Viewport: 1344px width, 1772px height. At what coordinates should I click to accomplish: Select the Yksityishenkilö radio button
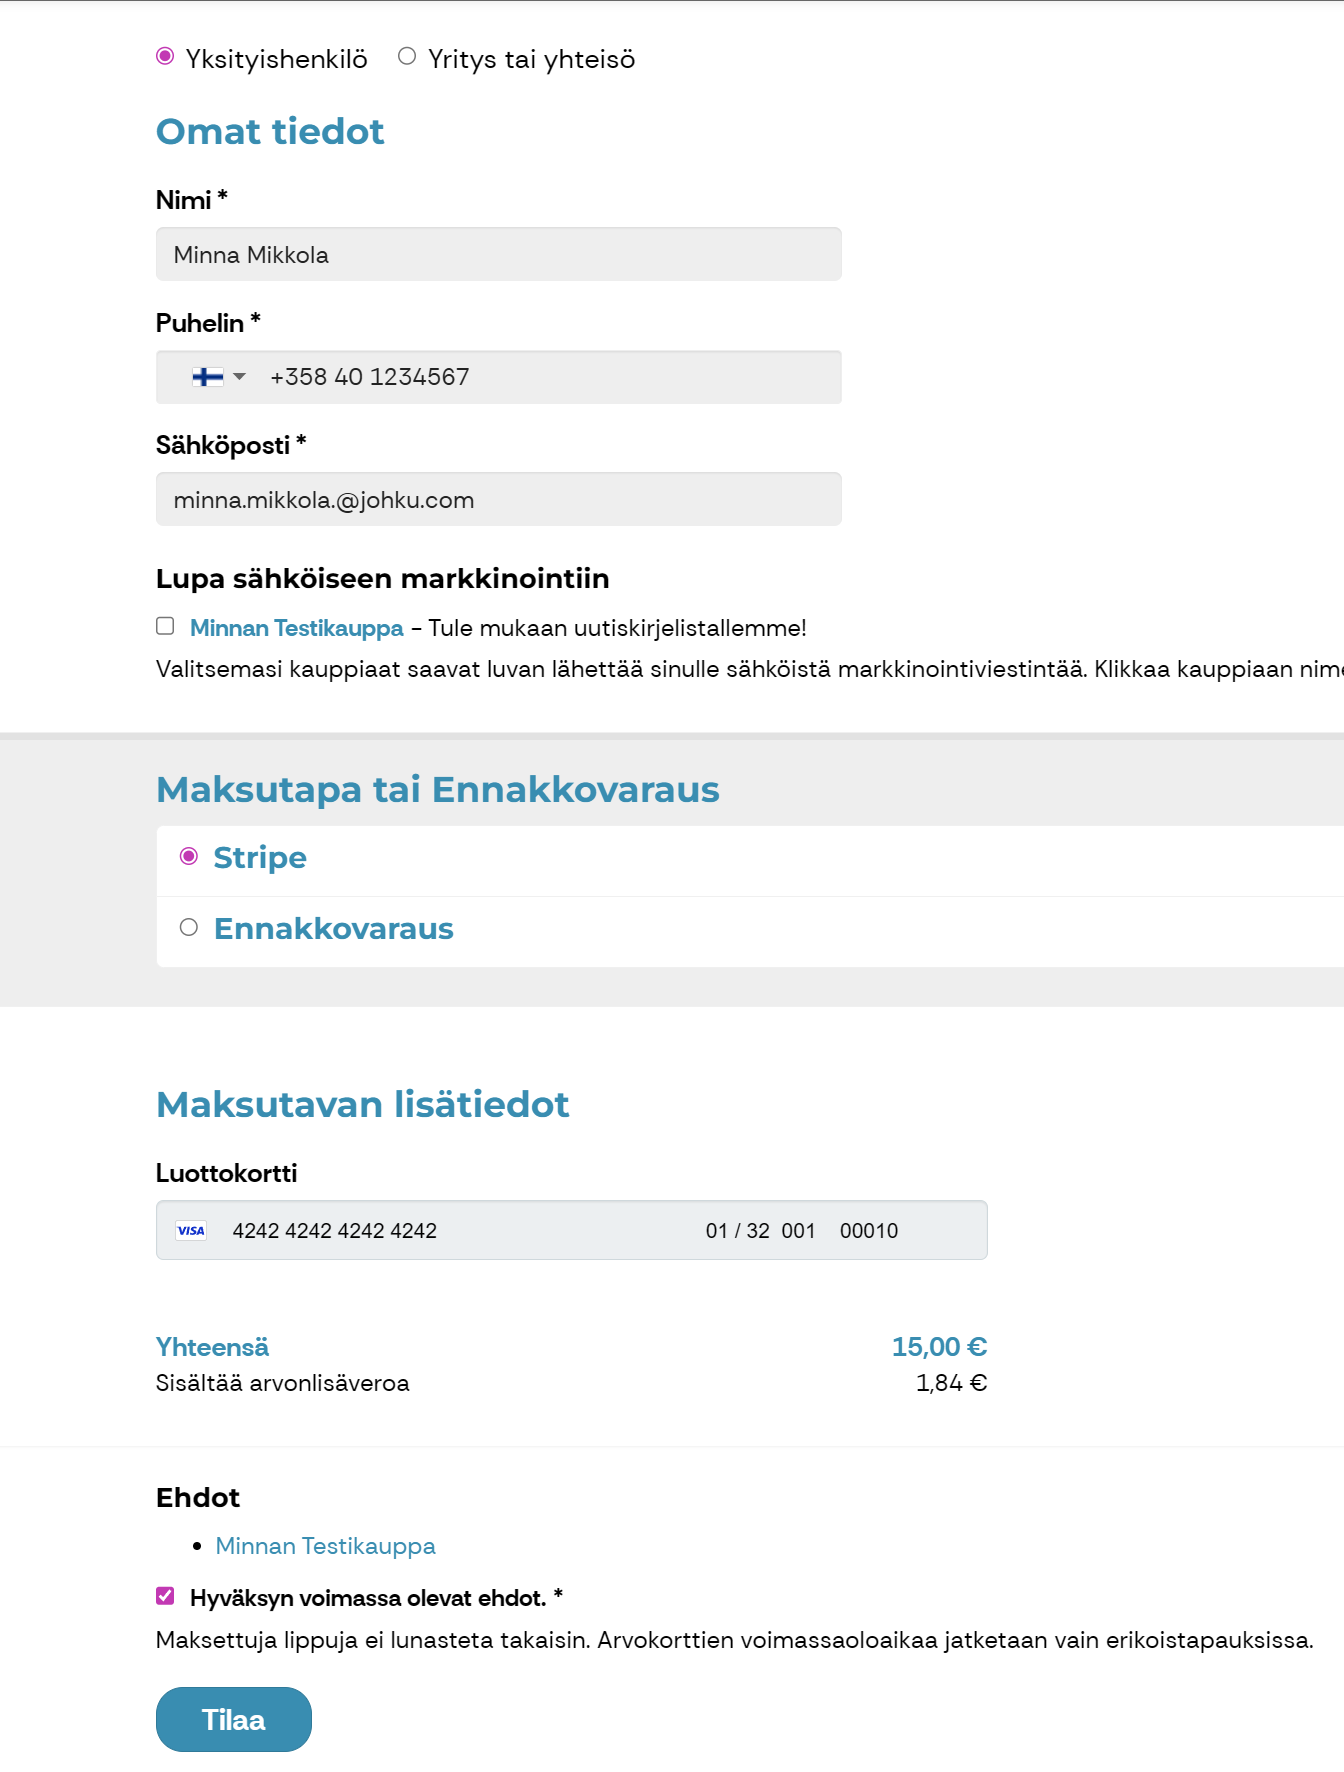tap(166, 57)
